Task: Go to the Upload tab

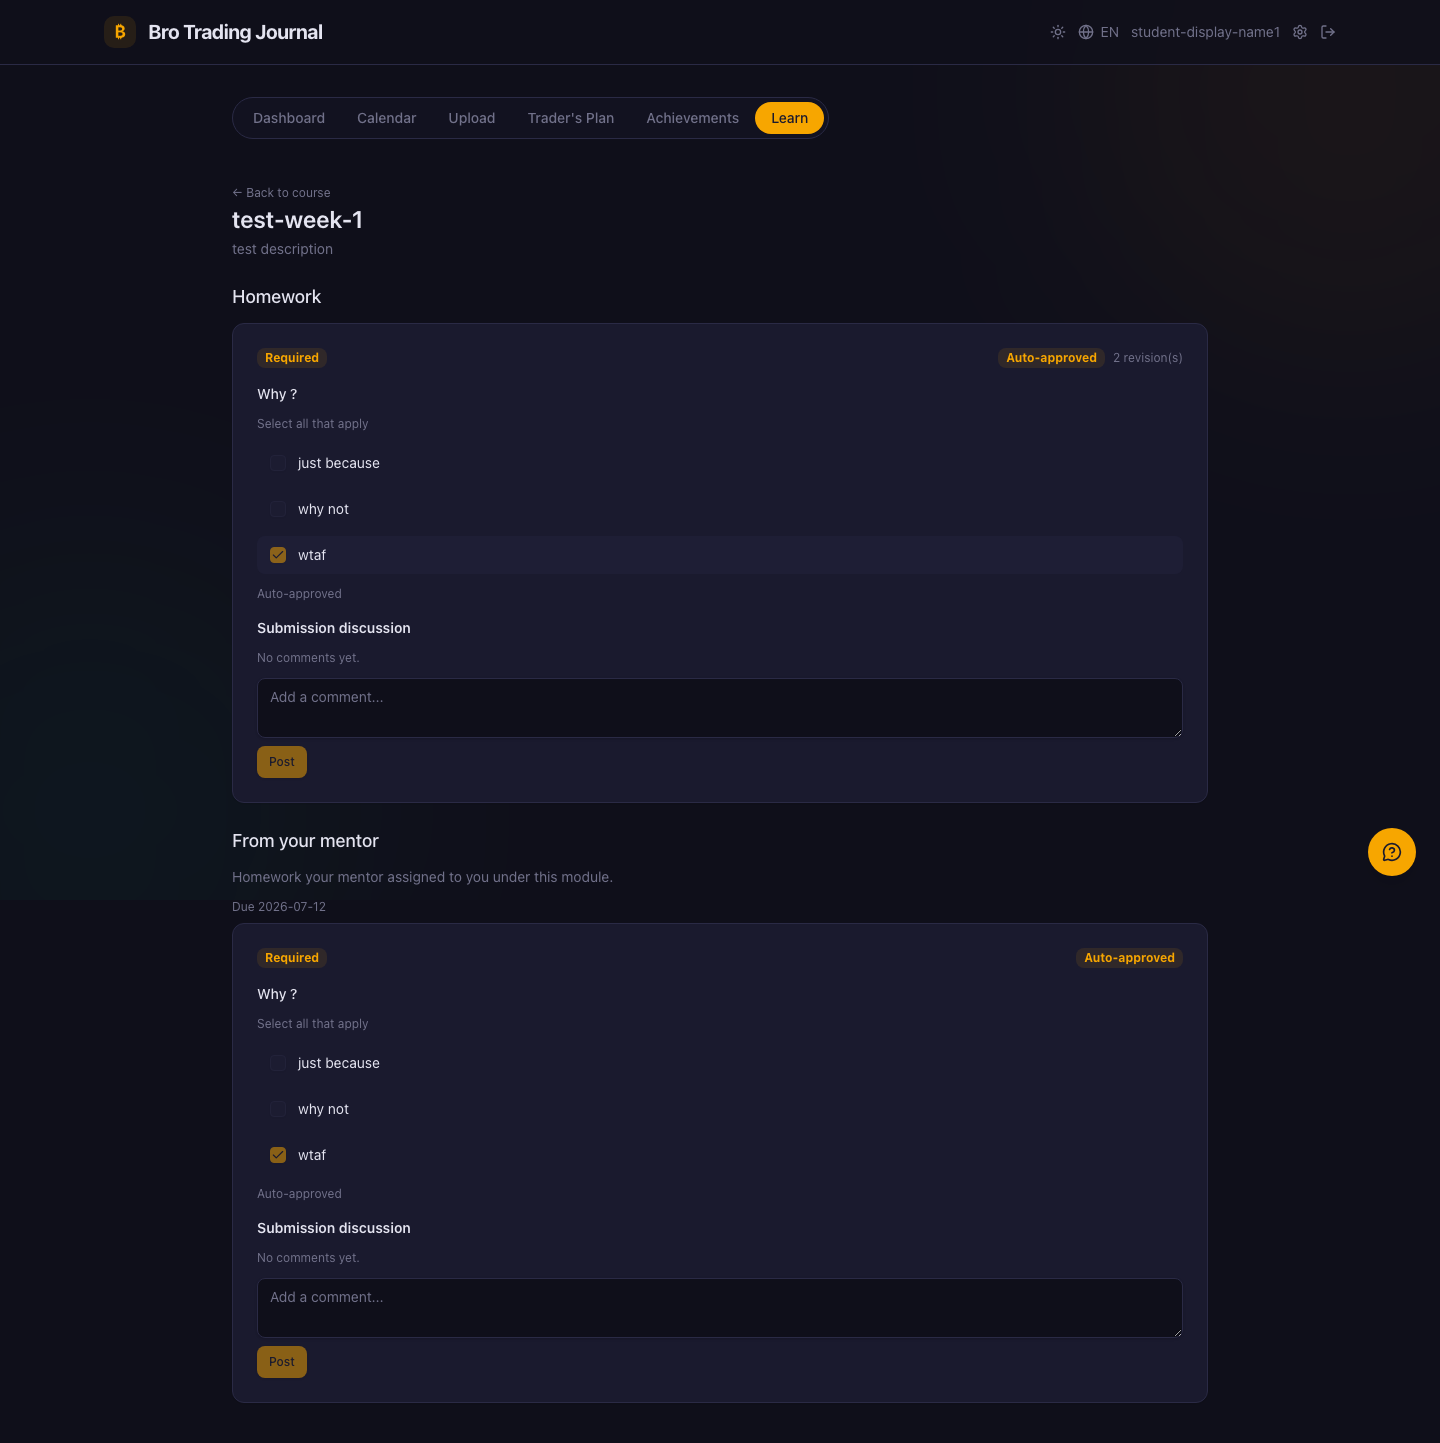Action: point(472,118)
